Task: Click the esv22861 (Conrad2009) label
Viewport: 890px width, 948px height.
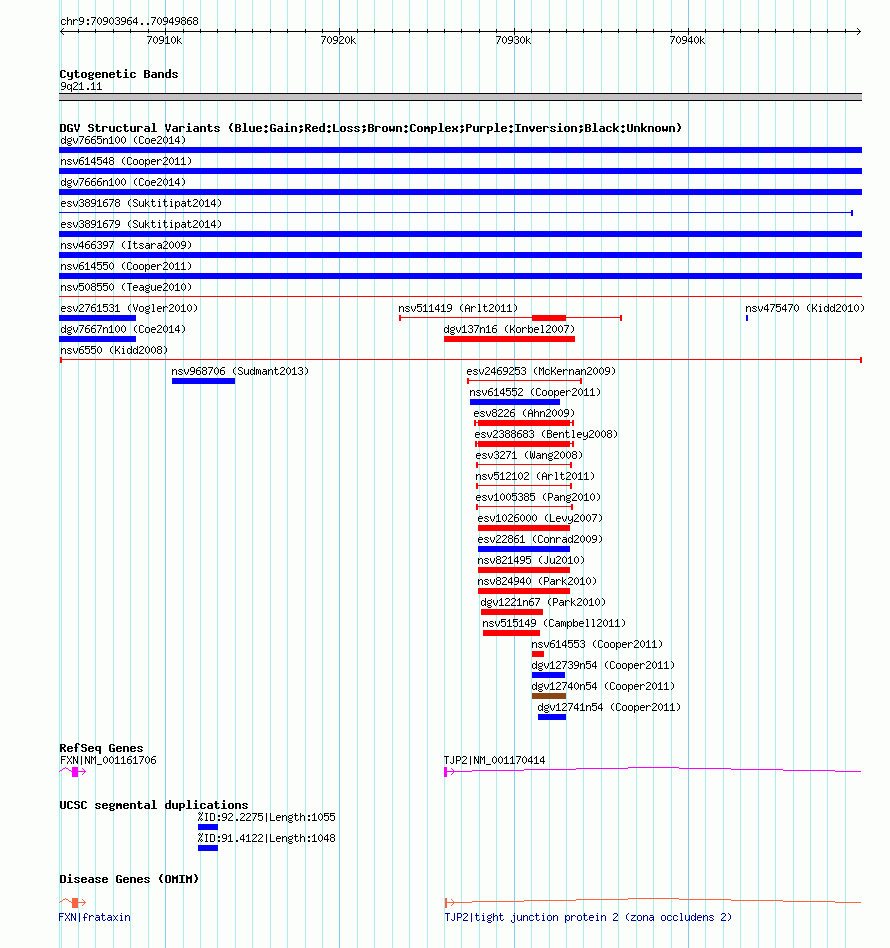Action: 540,539
